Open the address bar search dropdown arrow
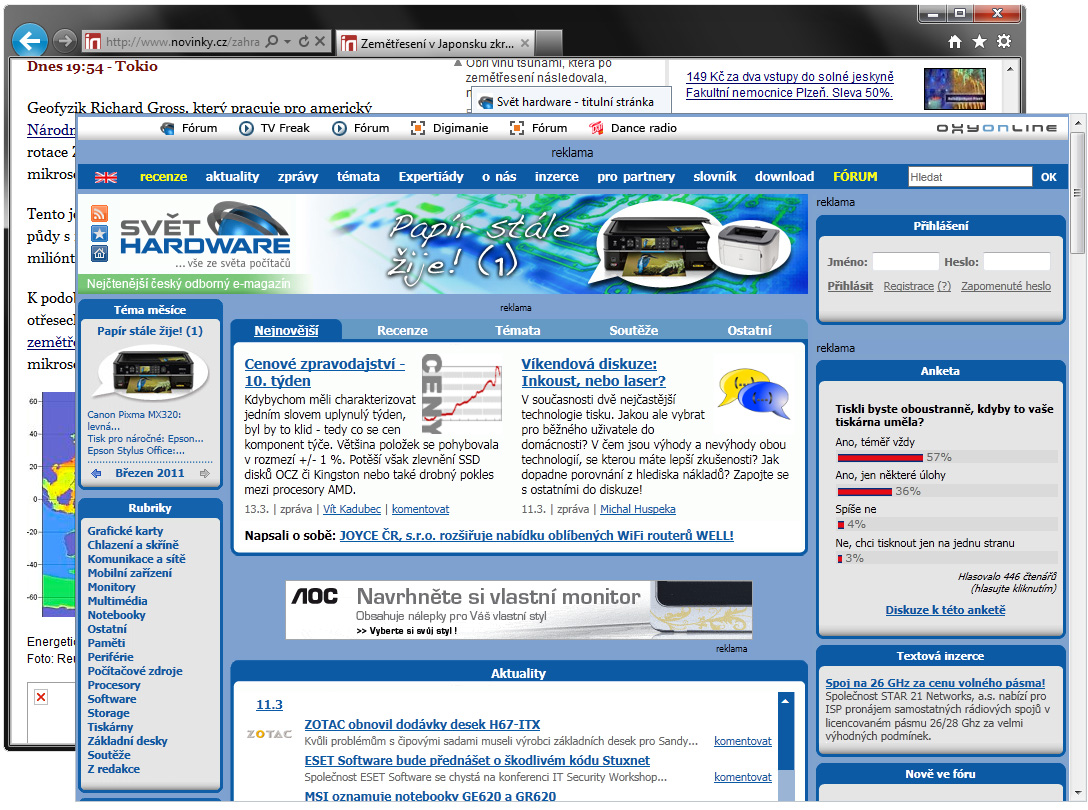Viewport: 1088px width, 810px height. tap(287, 42)
